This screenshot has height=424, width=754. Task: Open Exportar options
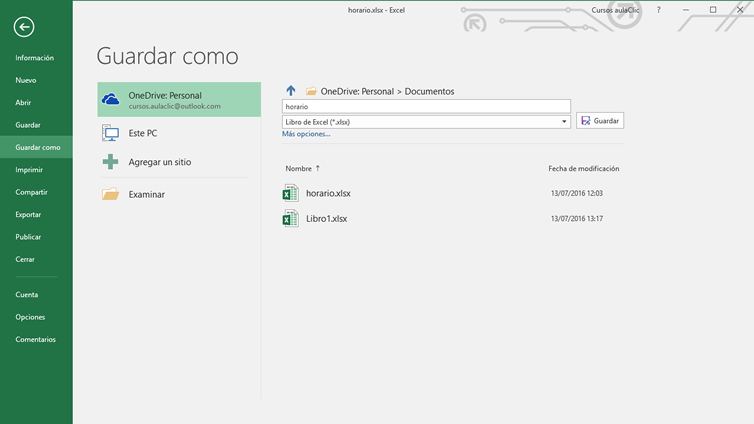pyautogui.click(x=36, y=214)
